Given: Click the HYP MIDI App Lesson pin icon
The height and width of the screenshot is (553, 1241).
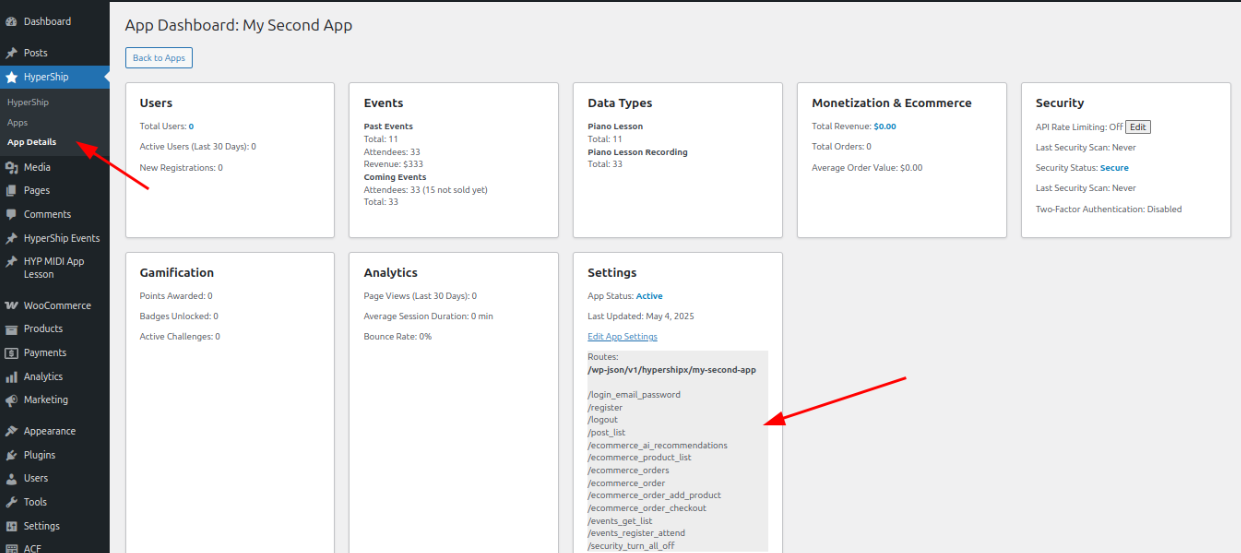Looking at the screenshot, I should pos(12,261).
